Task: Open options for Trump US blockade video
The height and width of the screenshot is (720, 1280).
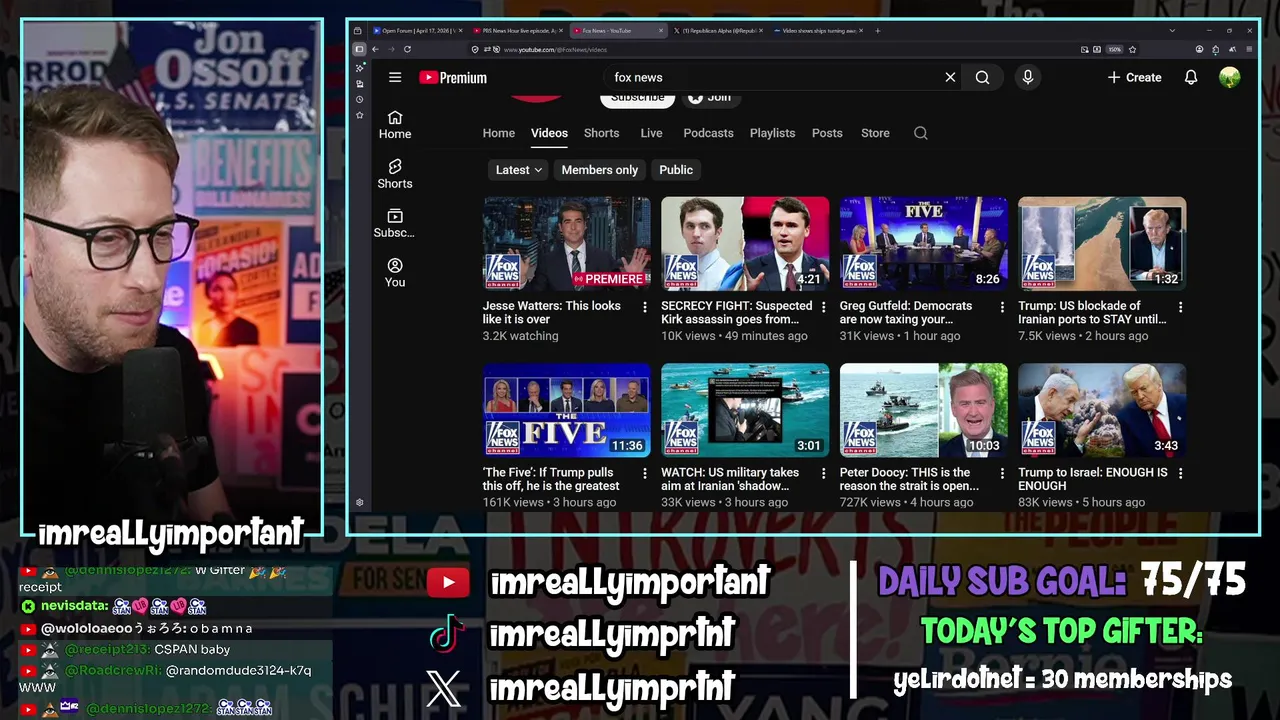Action: pyautogui.click(x=1180, y=307)
